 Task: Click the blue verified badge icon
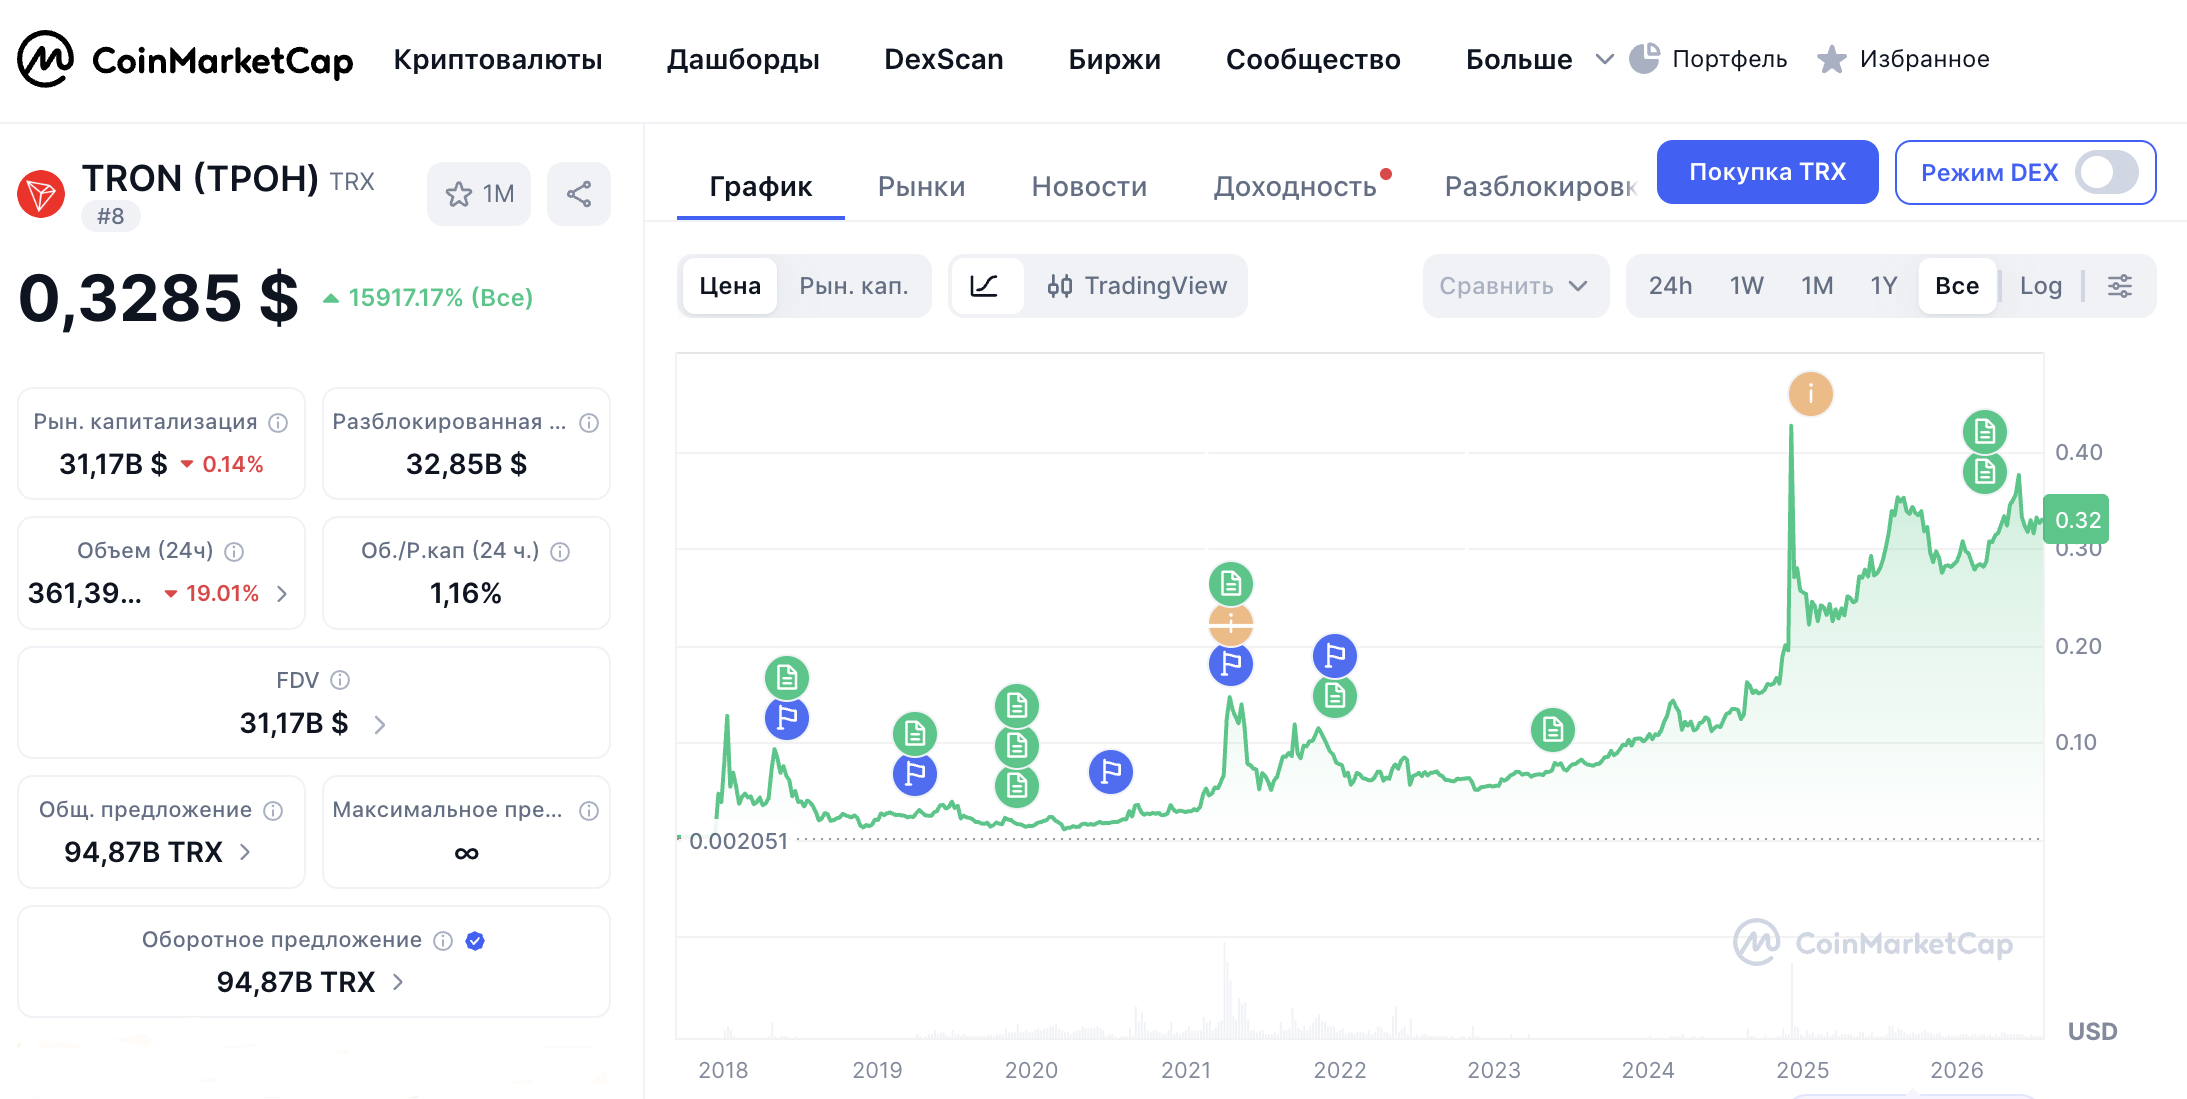point(475,941)
